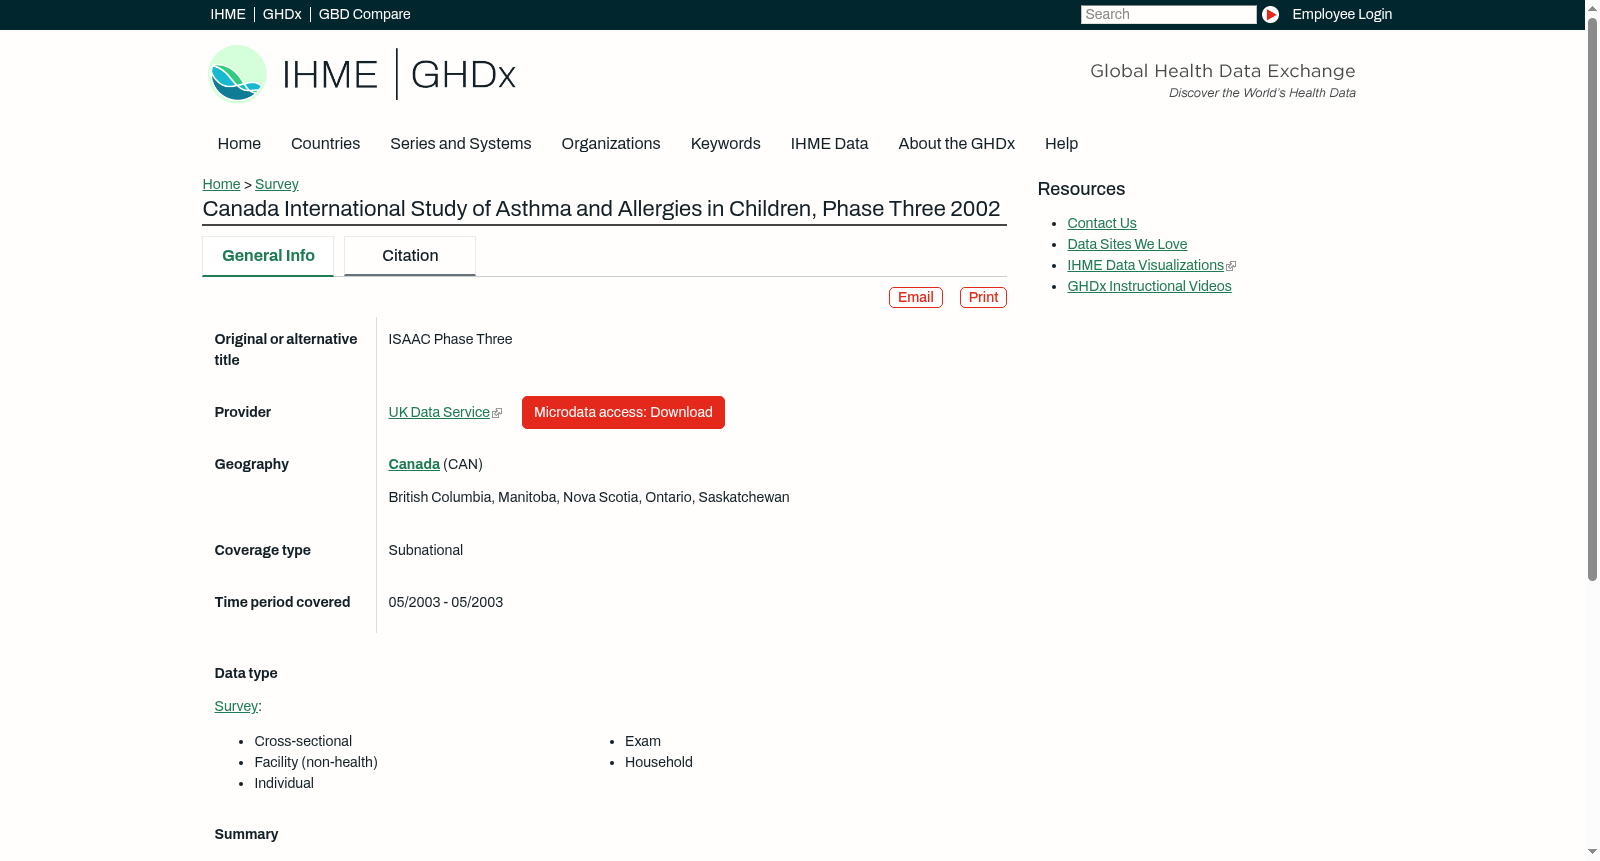Screen dimensions: 1600x861
Task: Click the external link icon next to UK Data Service
Action: pos(497,413)
